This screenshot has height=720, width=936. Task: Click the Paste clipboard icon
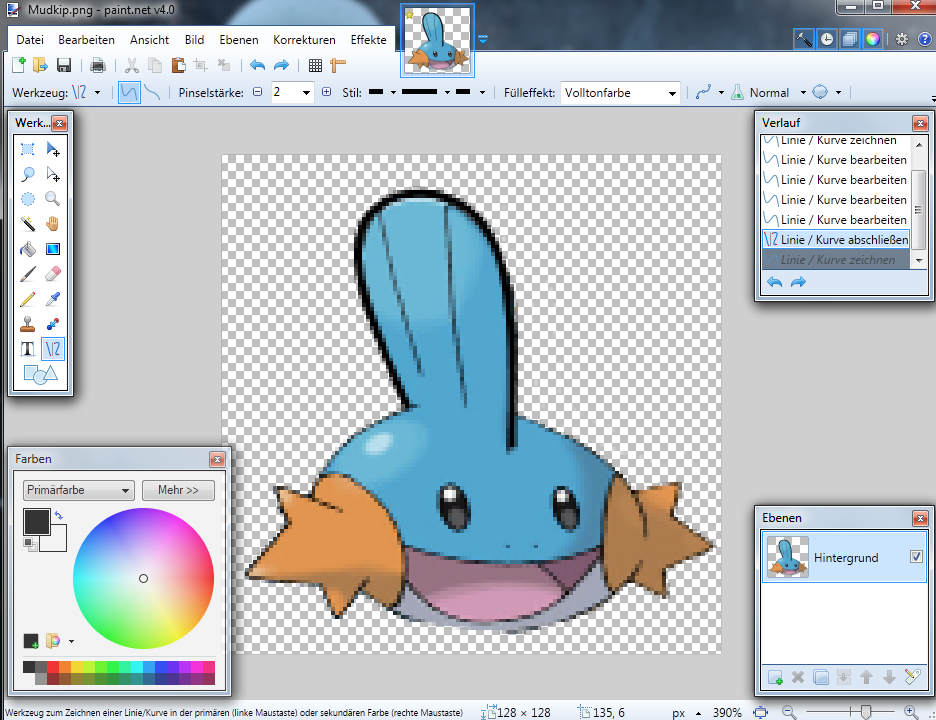point(178,65)
